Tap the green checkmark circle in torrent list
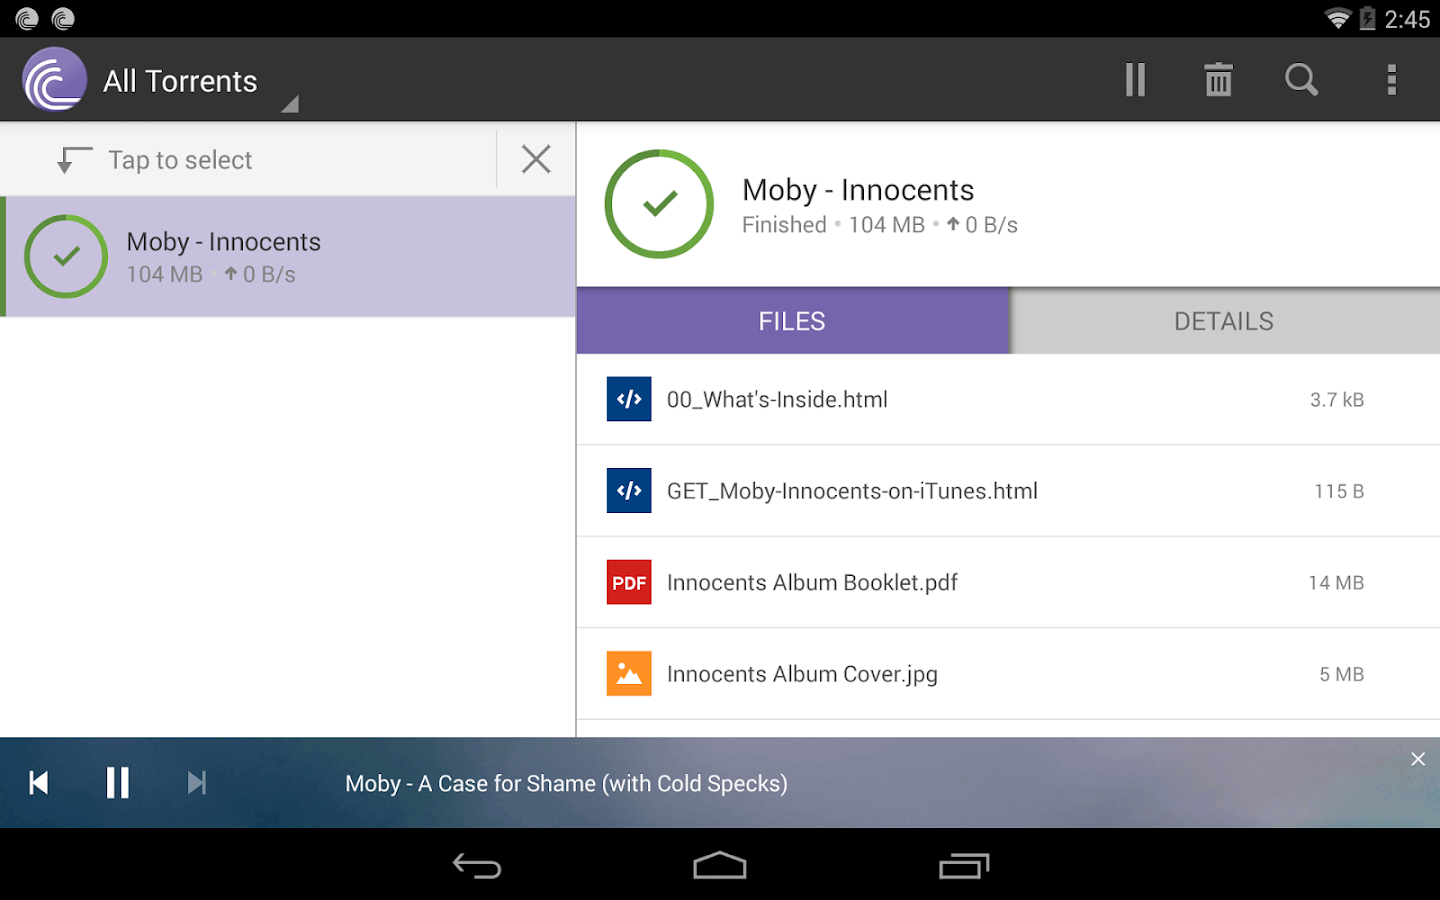 pos(66,257)
